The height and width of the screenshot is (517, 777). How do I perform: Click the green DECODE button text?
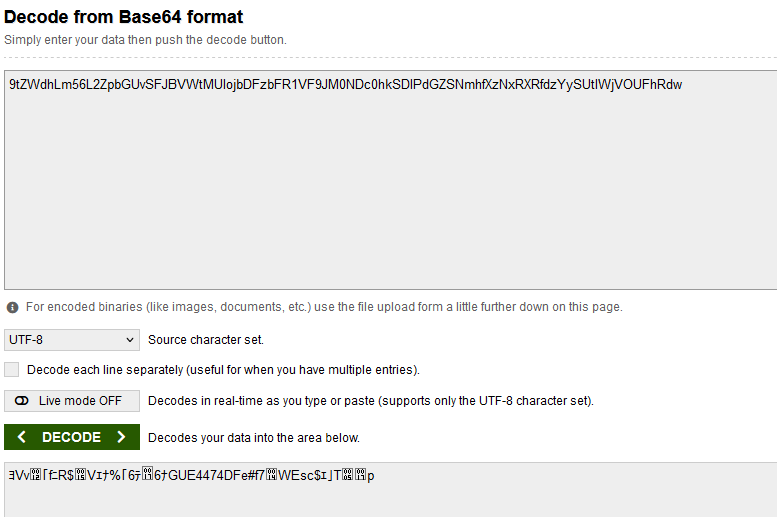pos(71,437)
